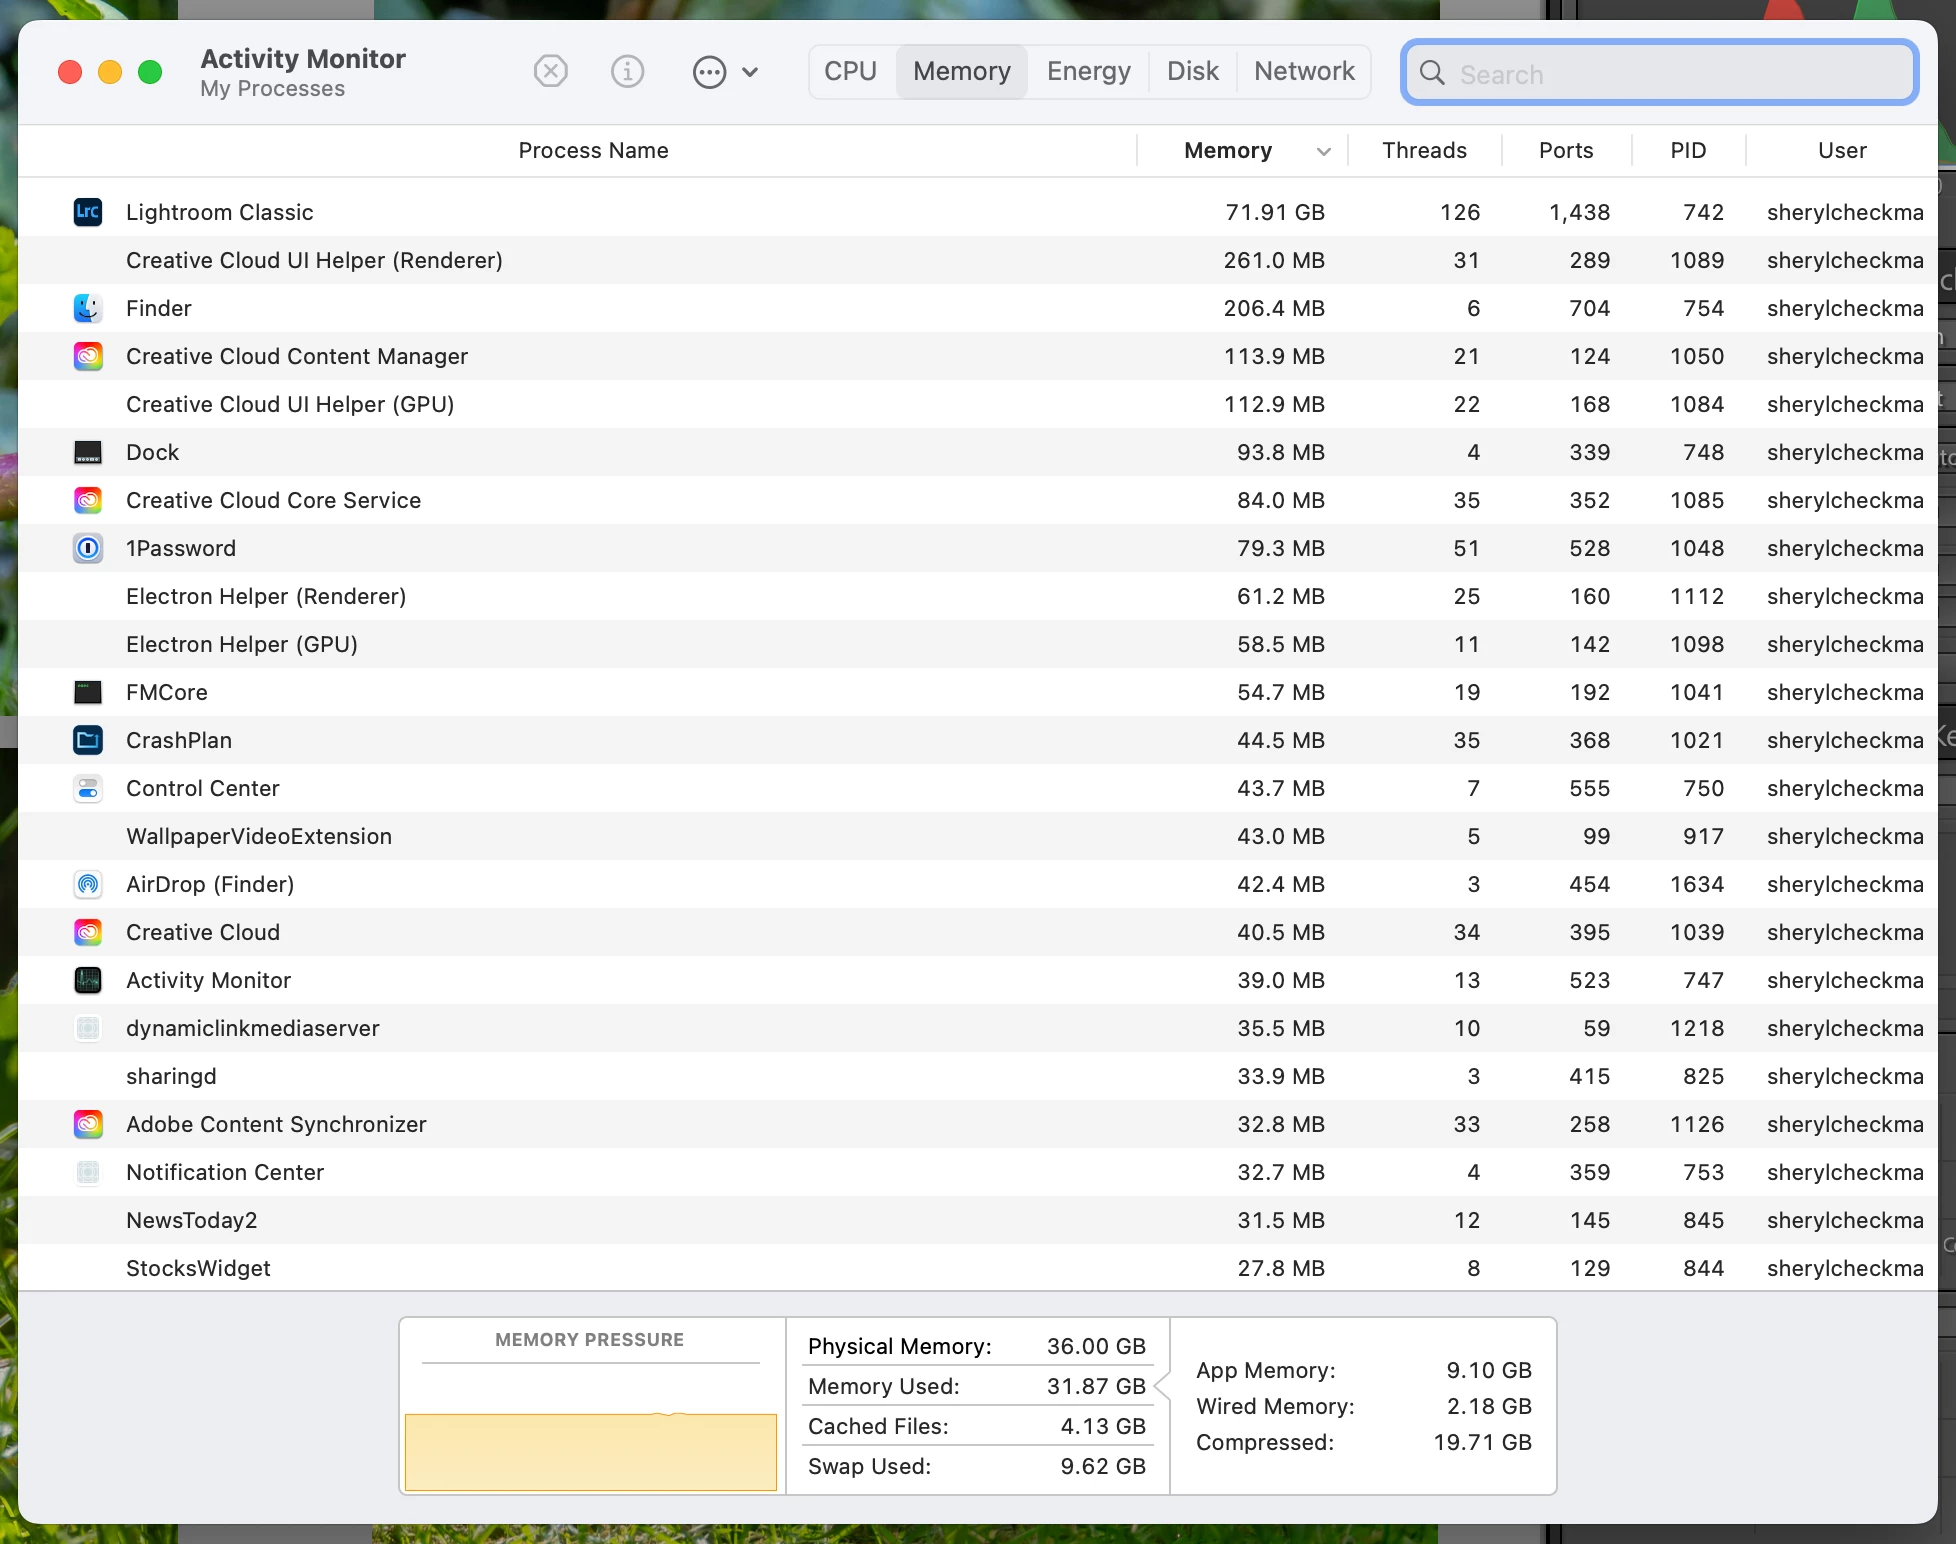The height and width of the screenshot is (1544, 1956).
Task: Click the Control Center process icon
Action: coord(88,788)
